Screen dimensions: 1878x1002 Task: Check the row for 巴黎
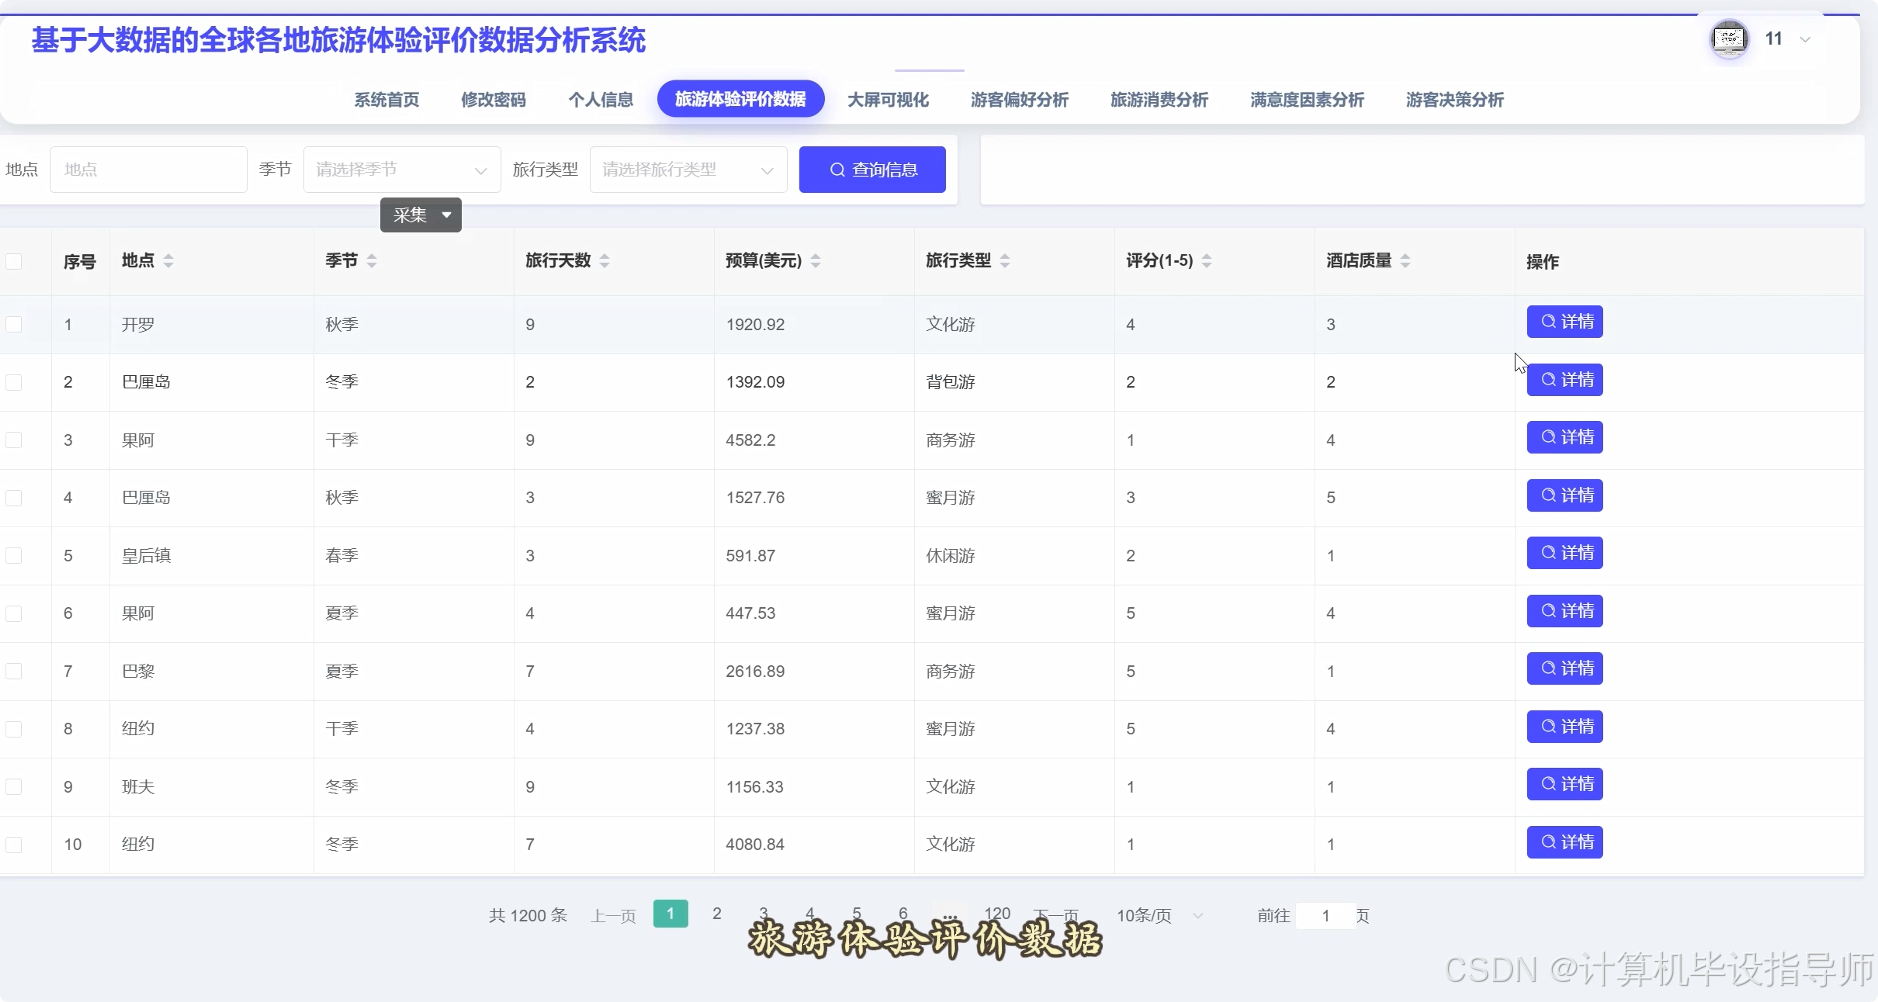point(14,671)
